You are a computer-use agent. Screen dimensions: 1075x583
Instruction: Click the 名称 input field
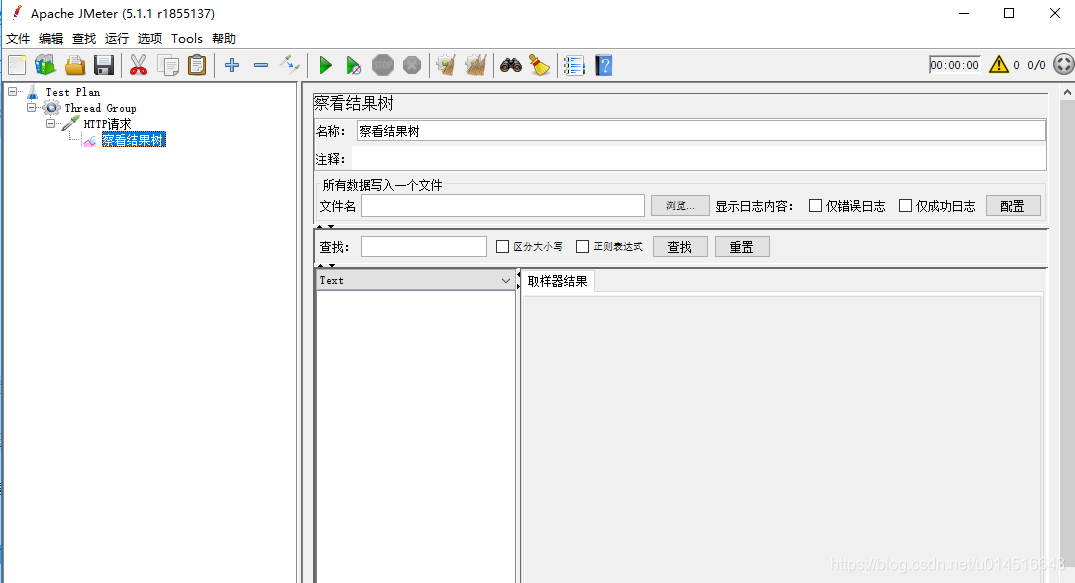point(701,131)
